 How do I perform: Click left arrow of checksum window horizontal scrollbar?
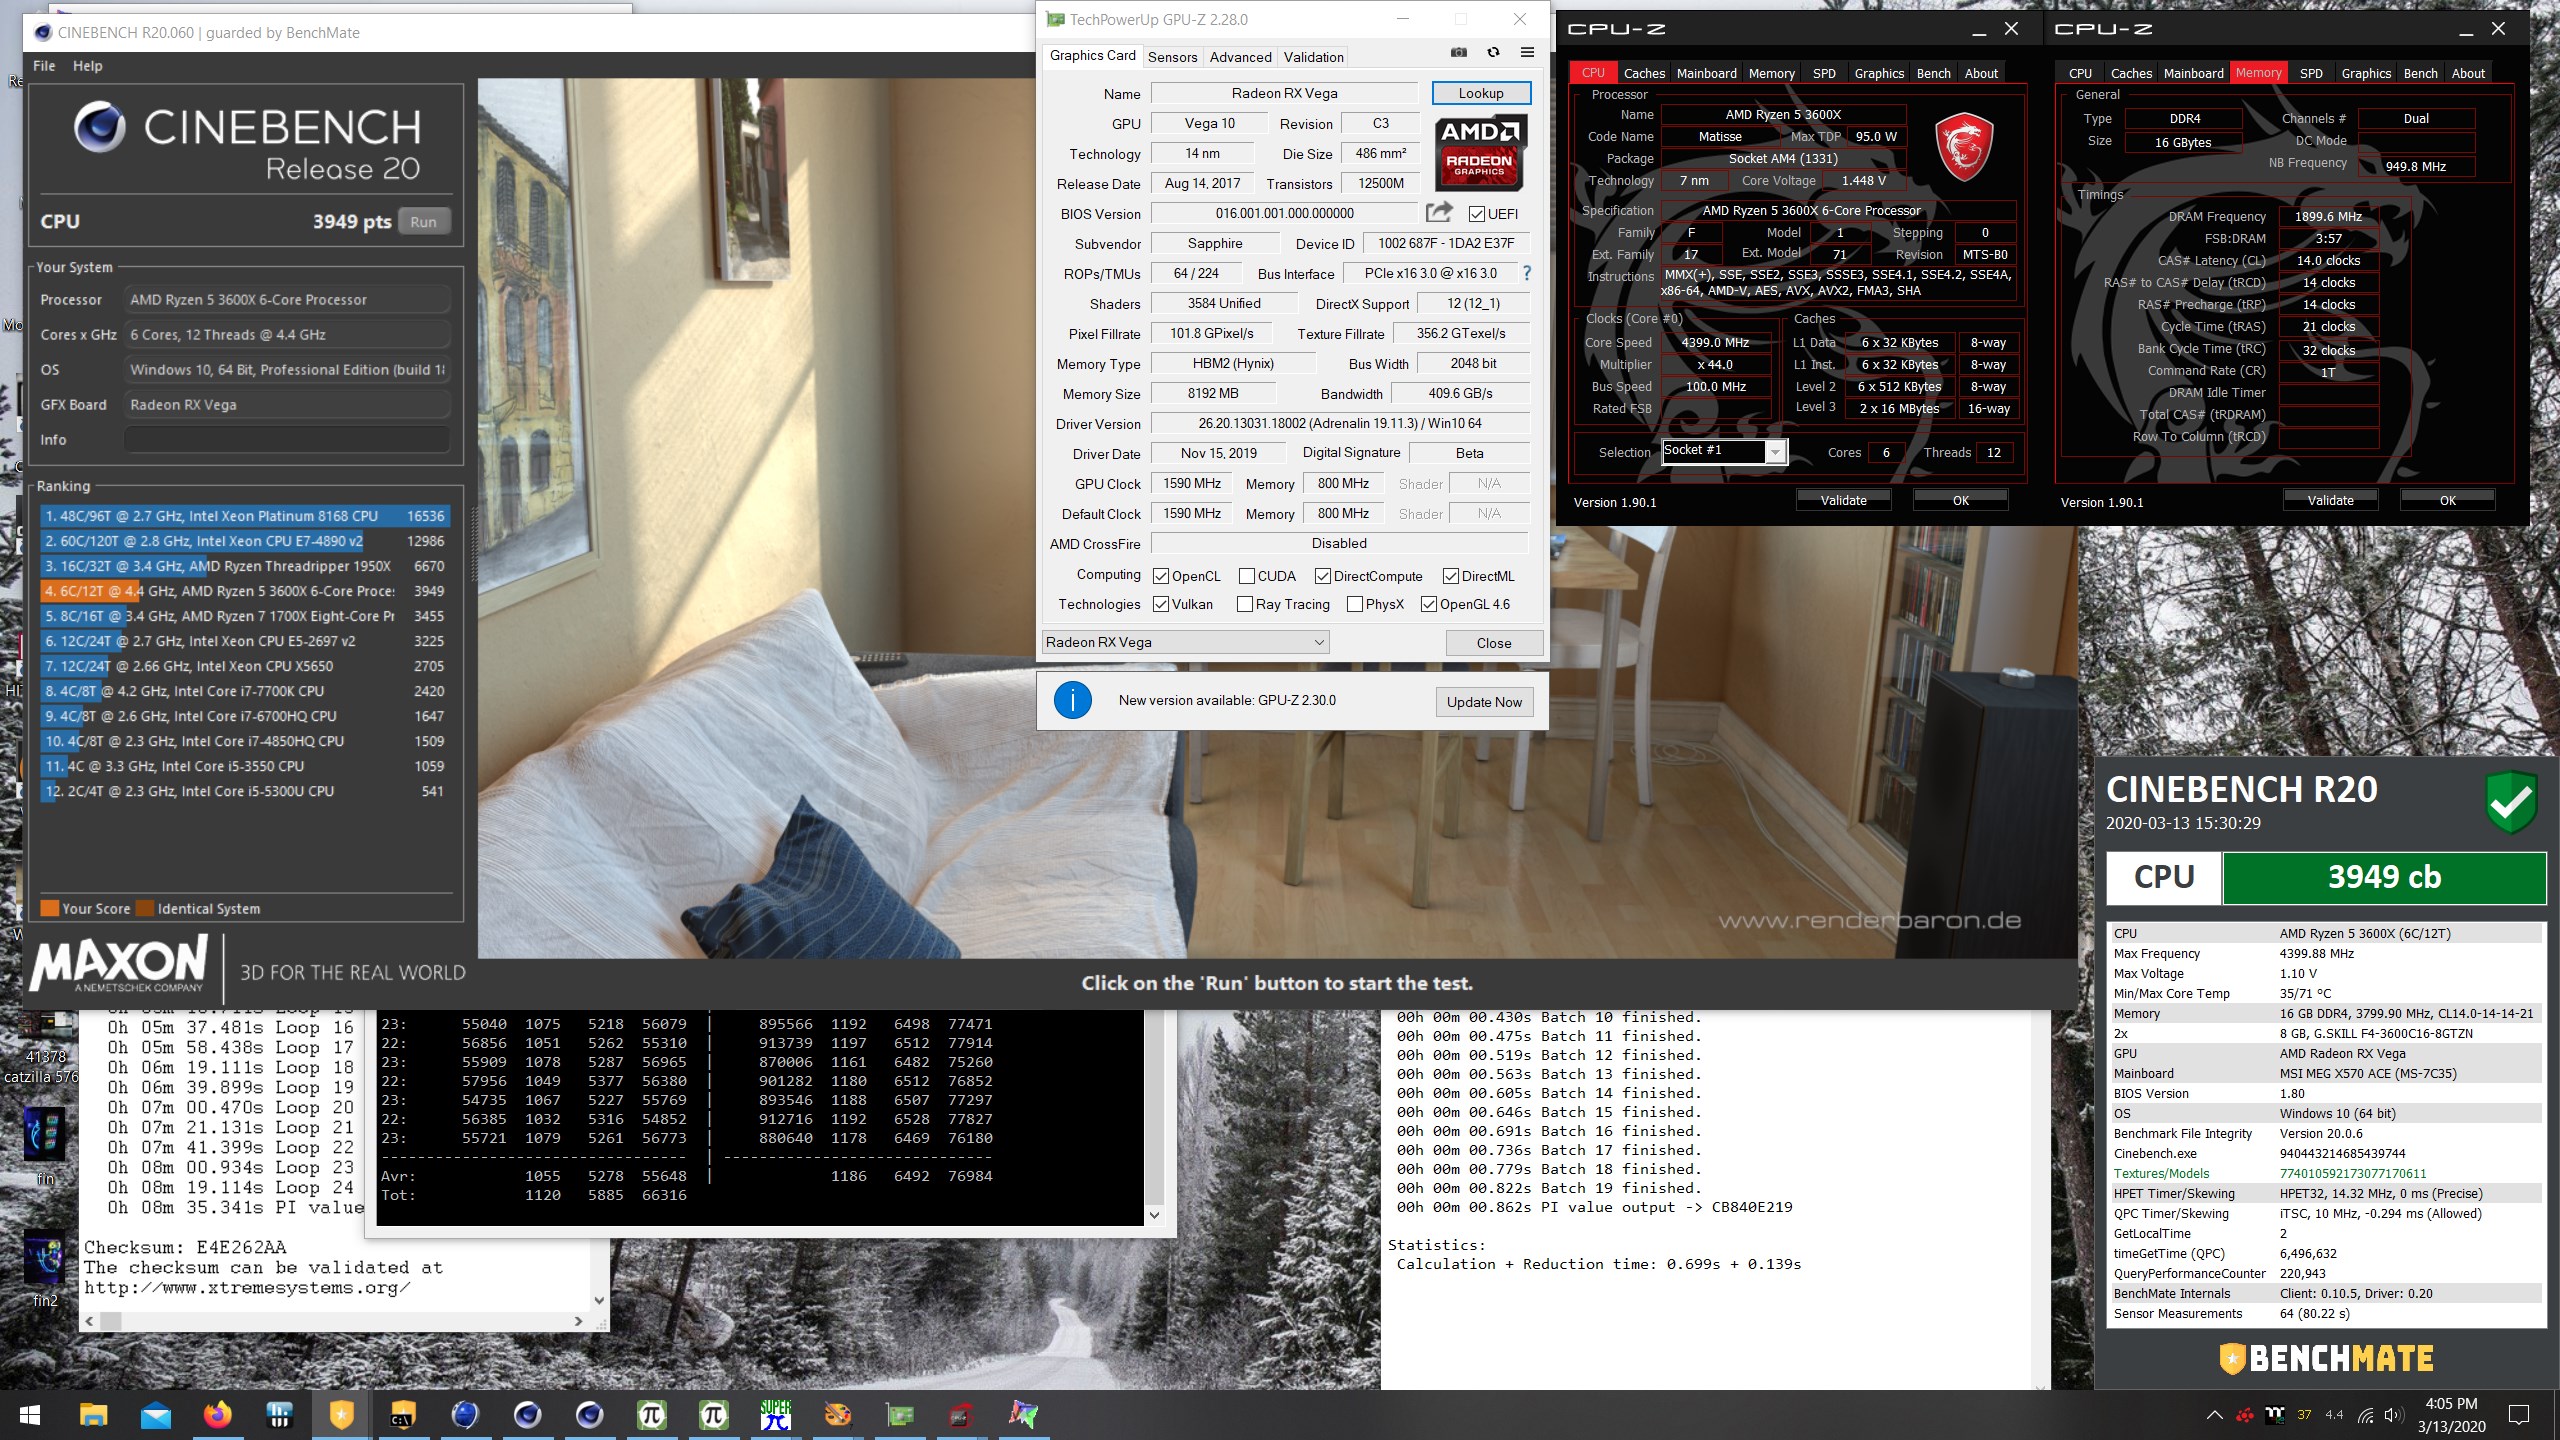(x=89, y=1321)
